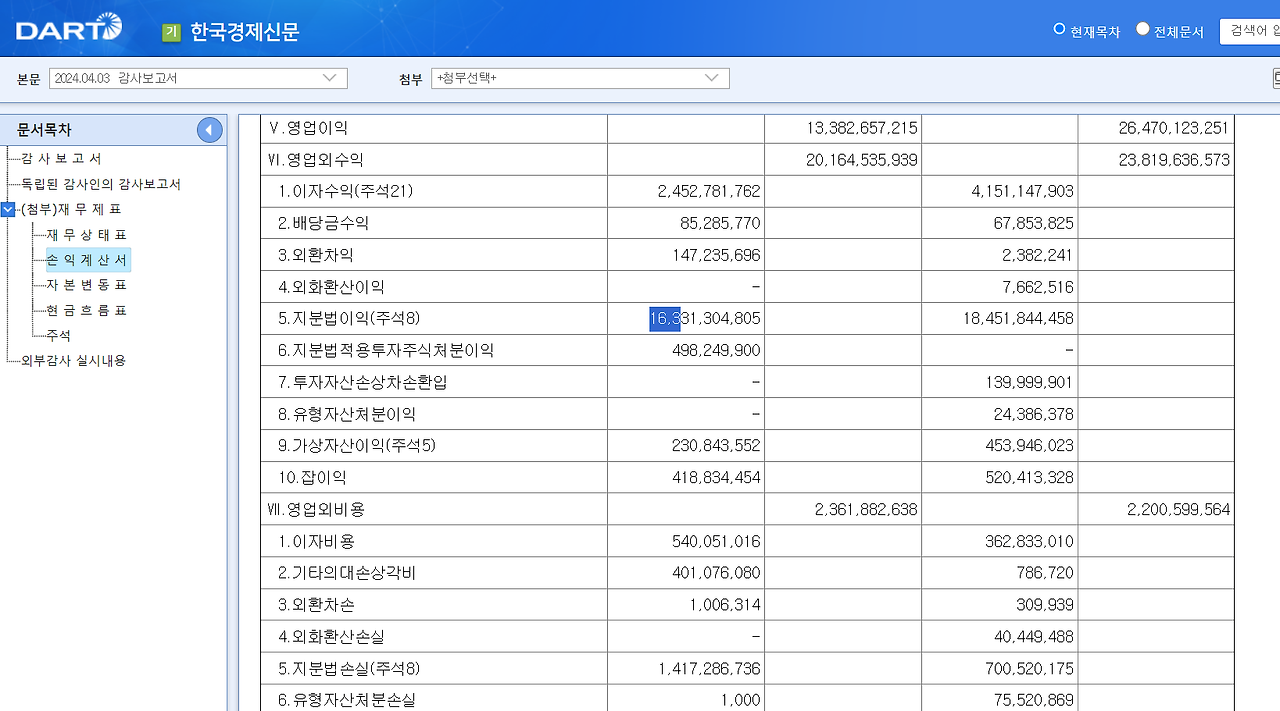Viewport: 1280px width, 711px height.
Task: Open 주석 in the document tree
Action: [58, 335]
